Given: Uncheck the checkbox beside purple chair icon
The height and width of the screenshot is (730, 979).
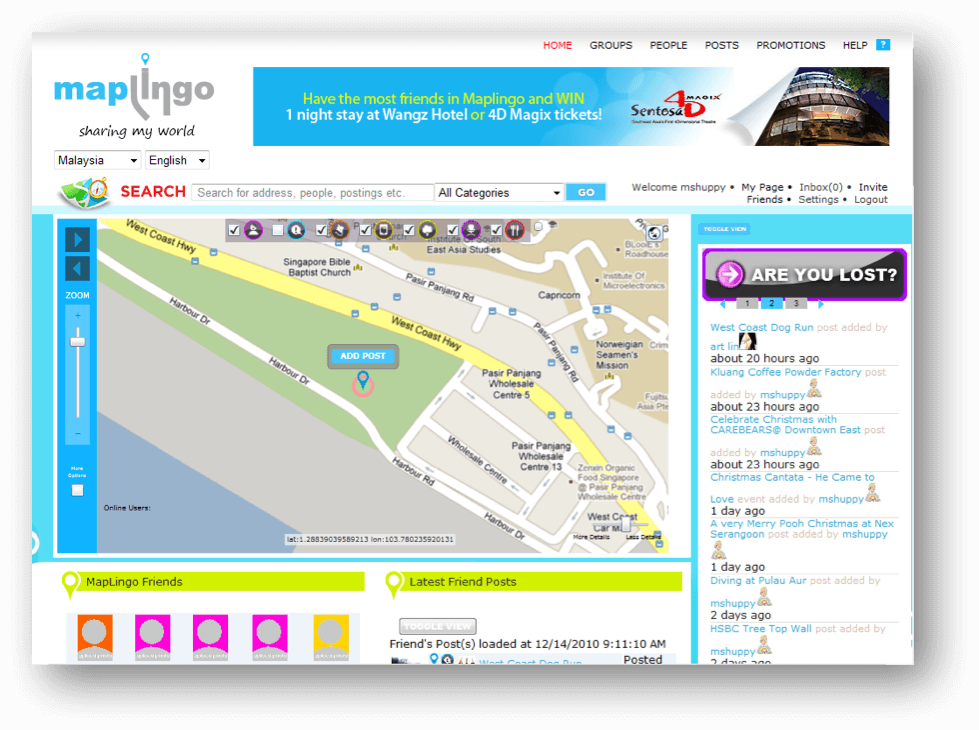Looking at the screenshot, I should point(453,230).
